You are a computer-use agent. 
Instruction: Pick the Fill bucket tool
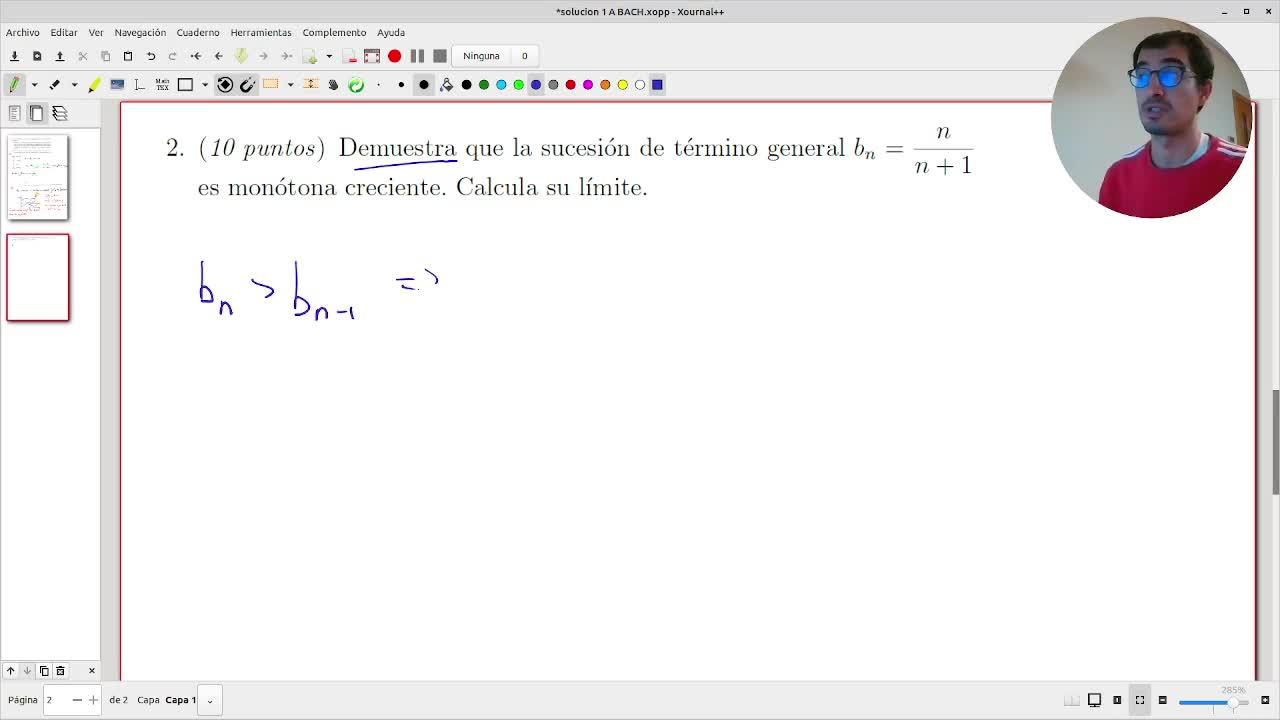pos(446,85)
